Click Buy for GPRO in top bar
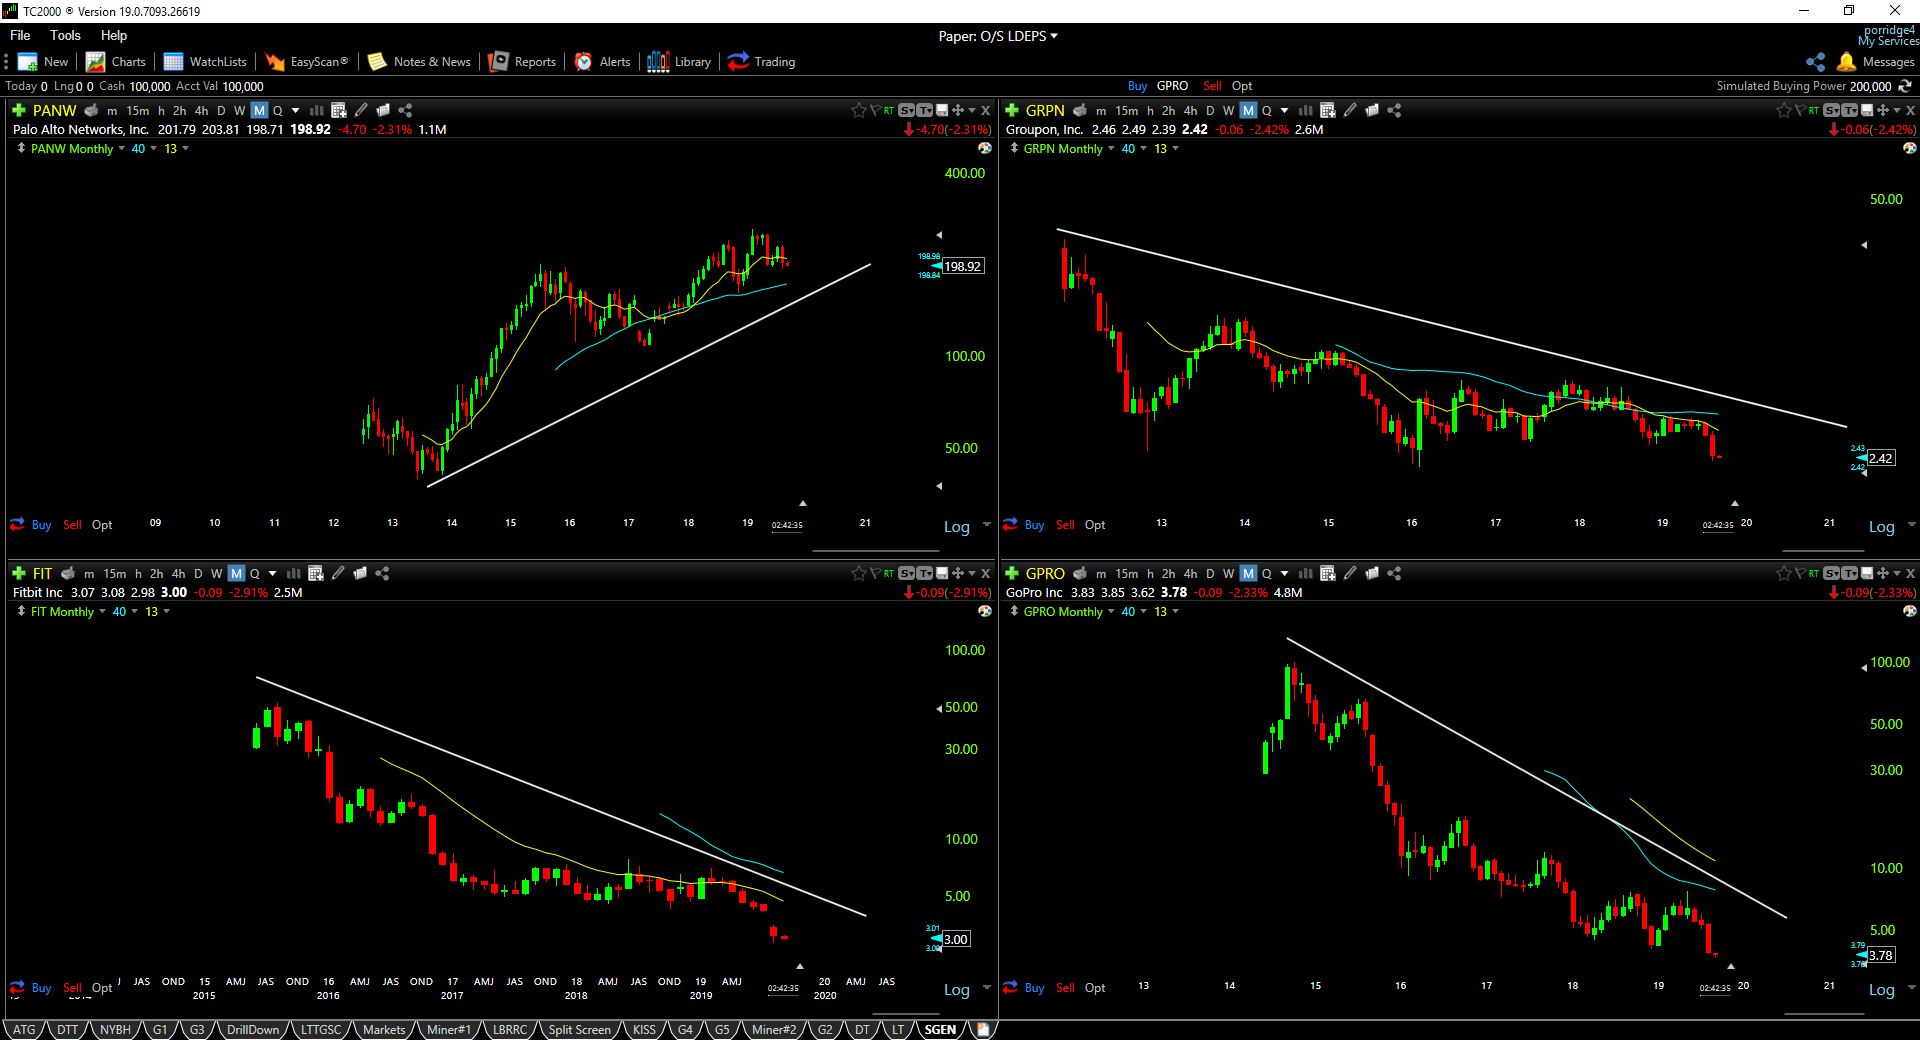This screenshot has width=1920, height=1040. pyautogui.click(x=1137, y=86)
